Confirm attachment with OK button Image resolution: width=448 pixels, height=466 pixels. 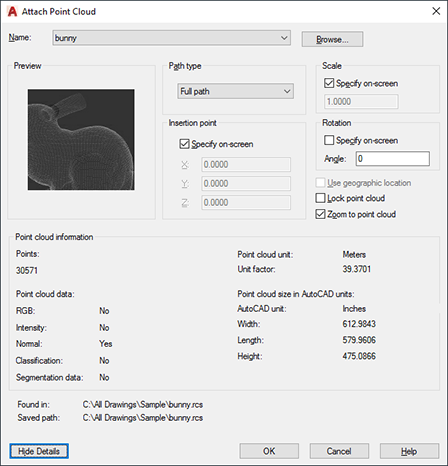(x=269, y=451)
